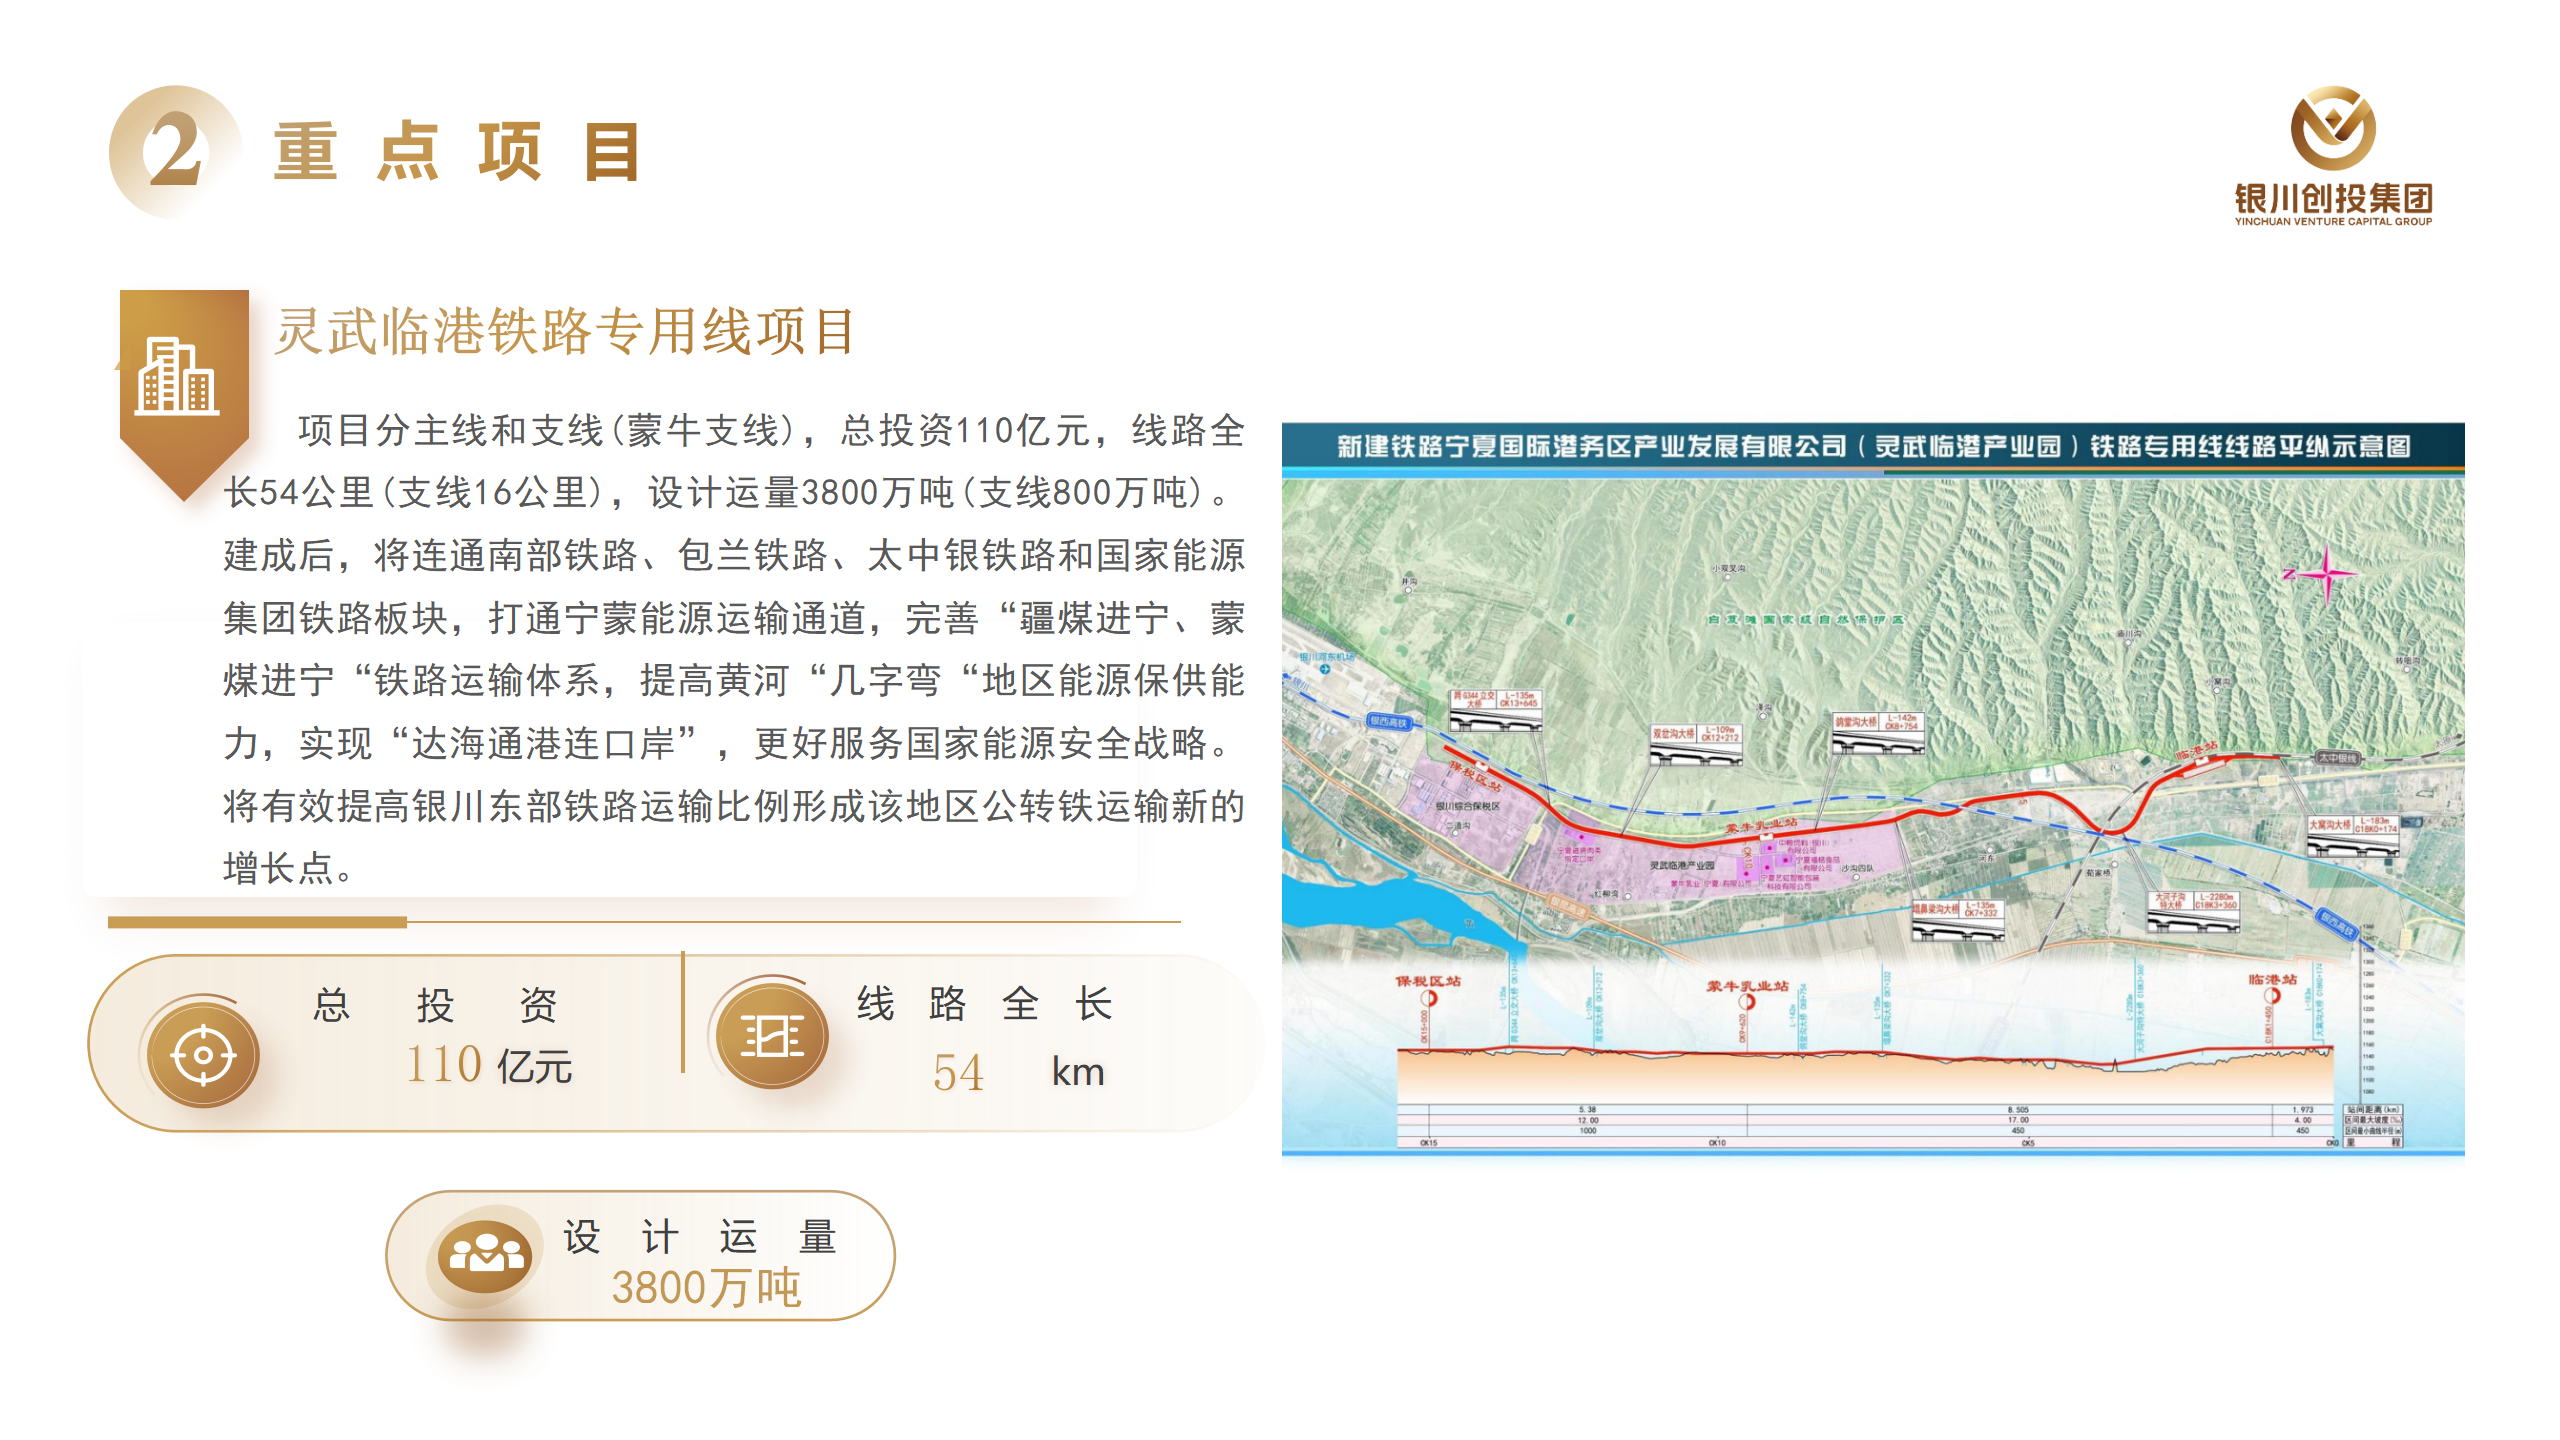Click the building icon on gold banner

tap(178, 377)
